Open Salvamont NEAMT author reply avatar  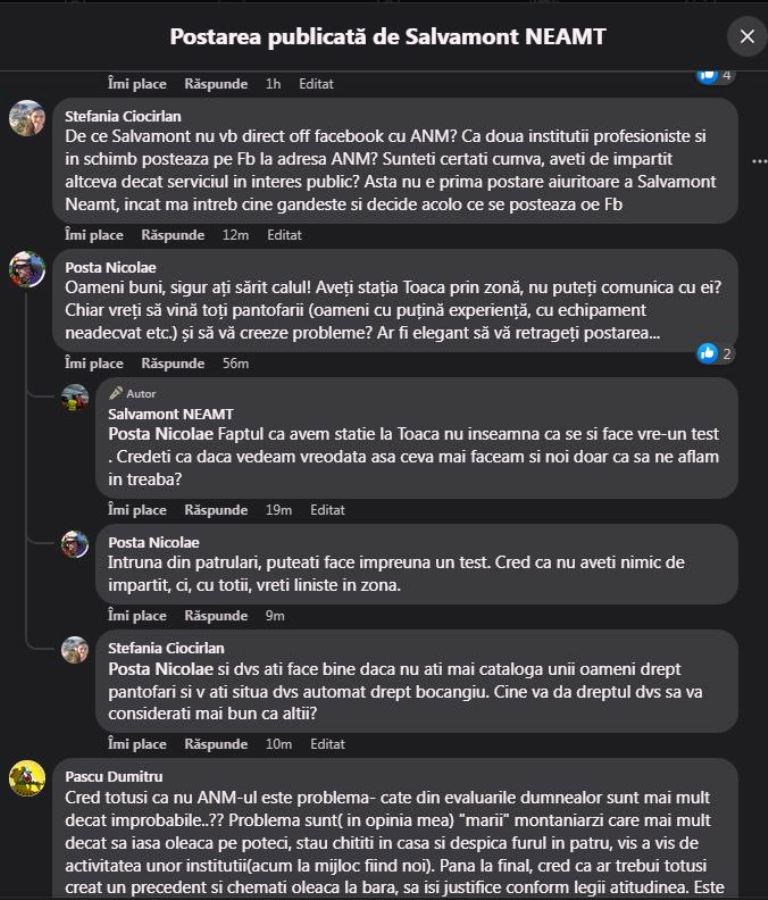point(75,397)
